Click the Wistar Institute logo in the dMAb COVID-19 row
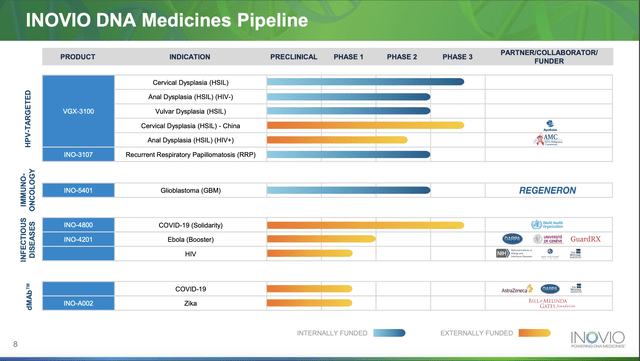This screenshot has width=640, height=361. [576, 288]
